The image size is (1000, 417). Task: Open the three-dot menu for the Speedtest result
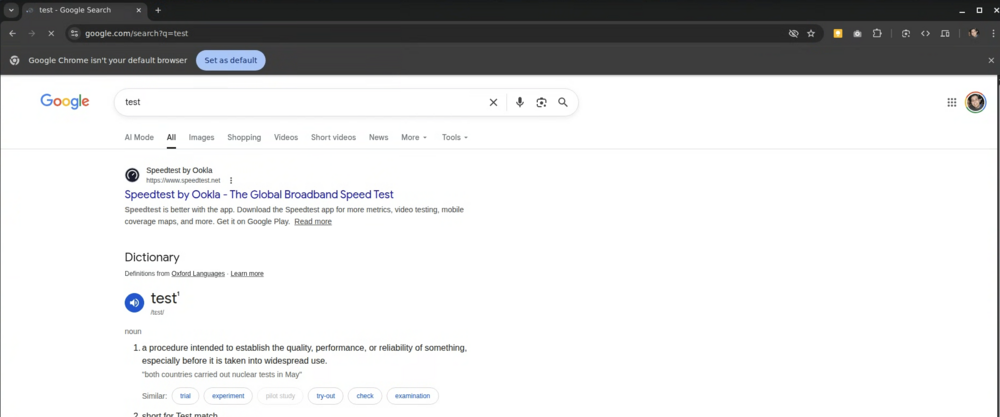pyautogui.click(x=231, y=180)
